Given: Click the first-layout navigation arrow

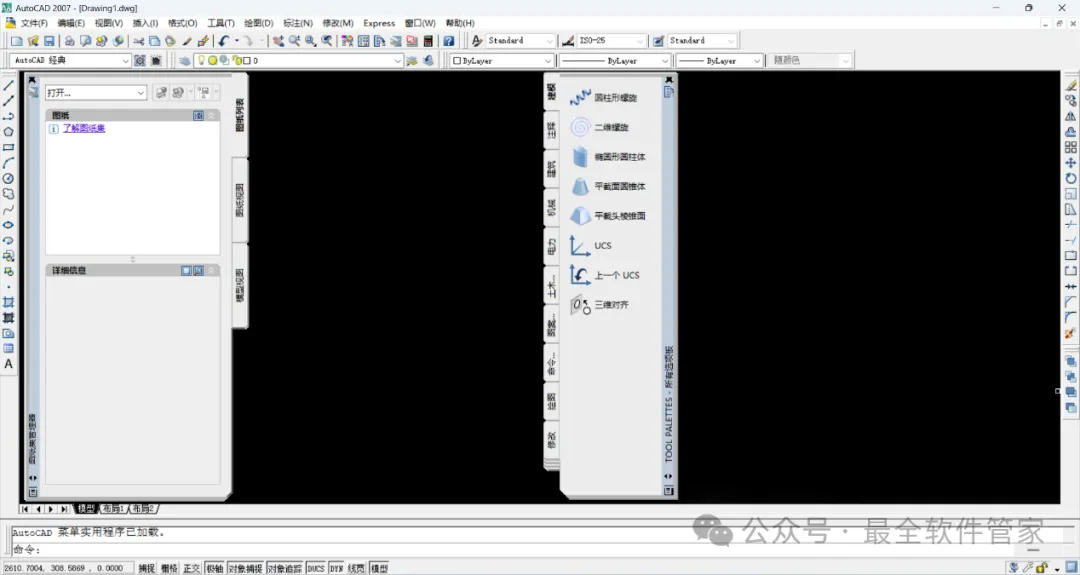Looking at the screenshot, I should pos(25,509).
